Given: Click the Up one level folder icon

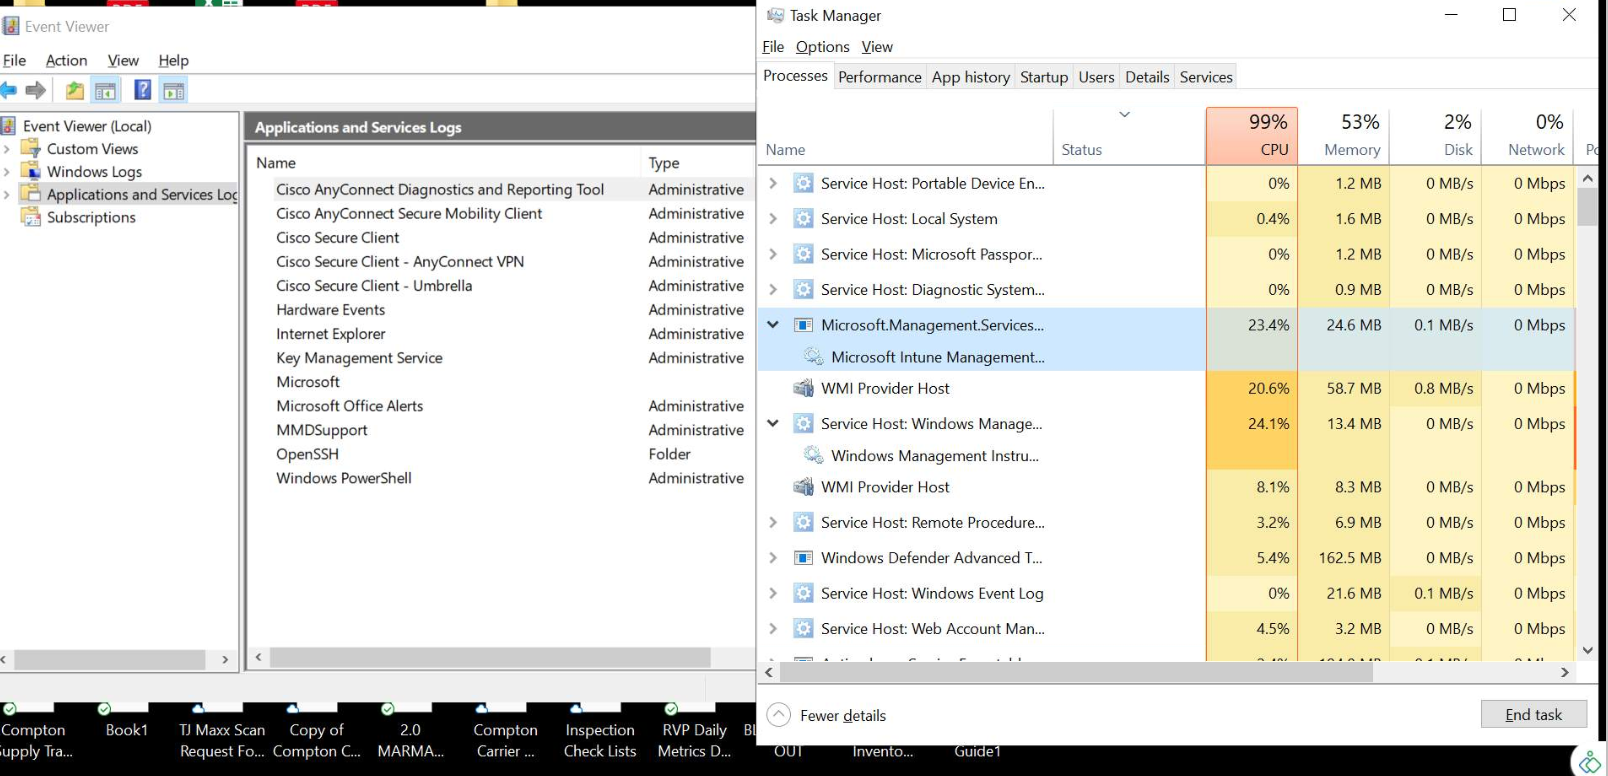Looking at the screenshot, I should 75,91.
